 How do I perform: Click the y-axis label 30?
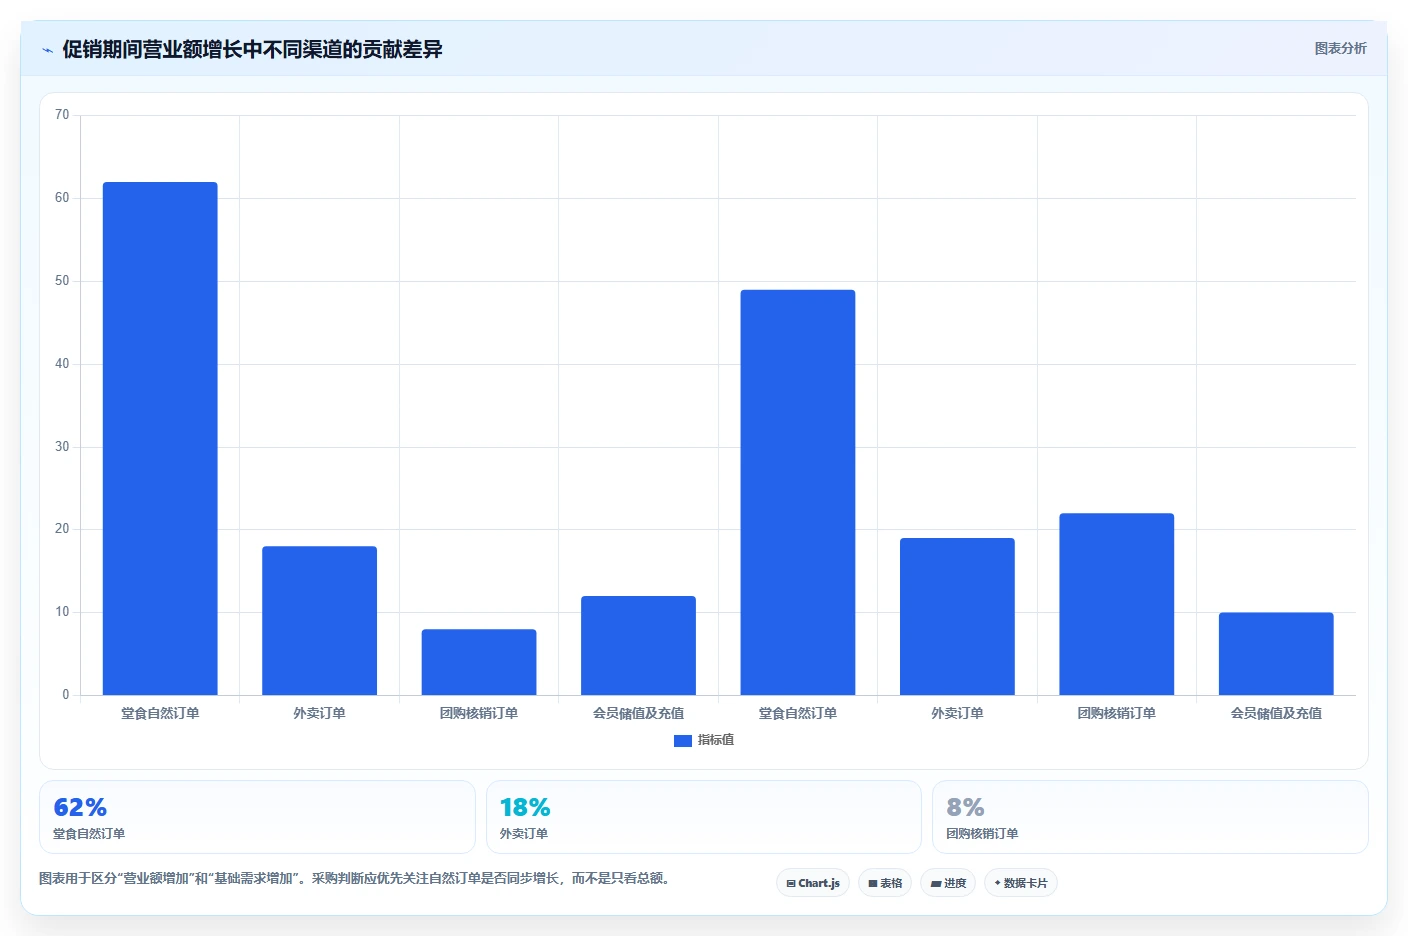[x=62, y=447]
